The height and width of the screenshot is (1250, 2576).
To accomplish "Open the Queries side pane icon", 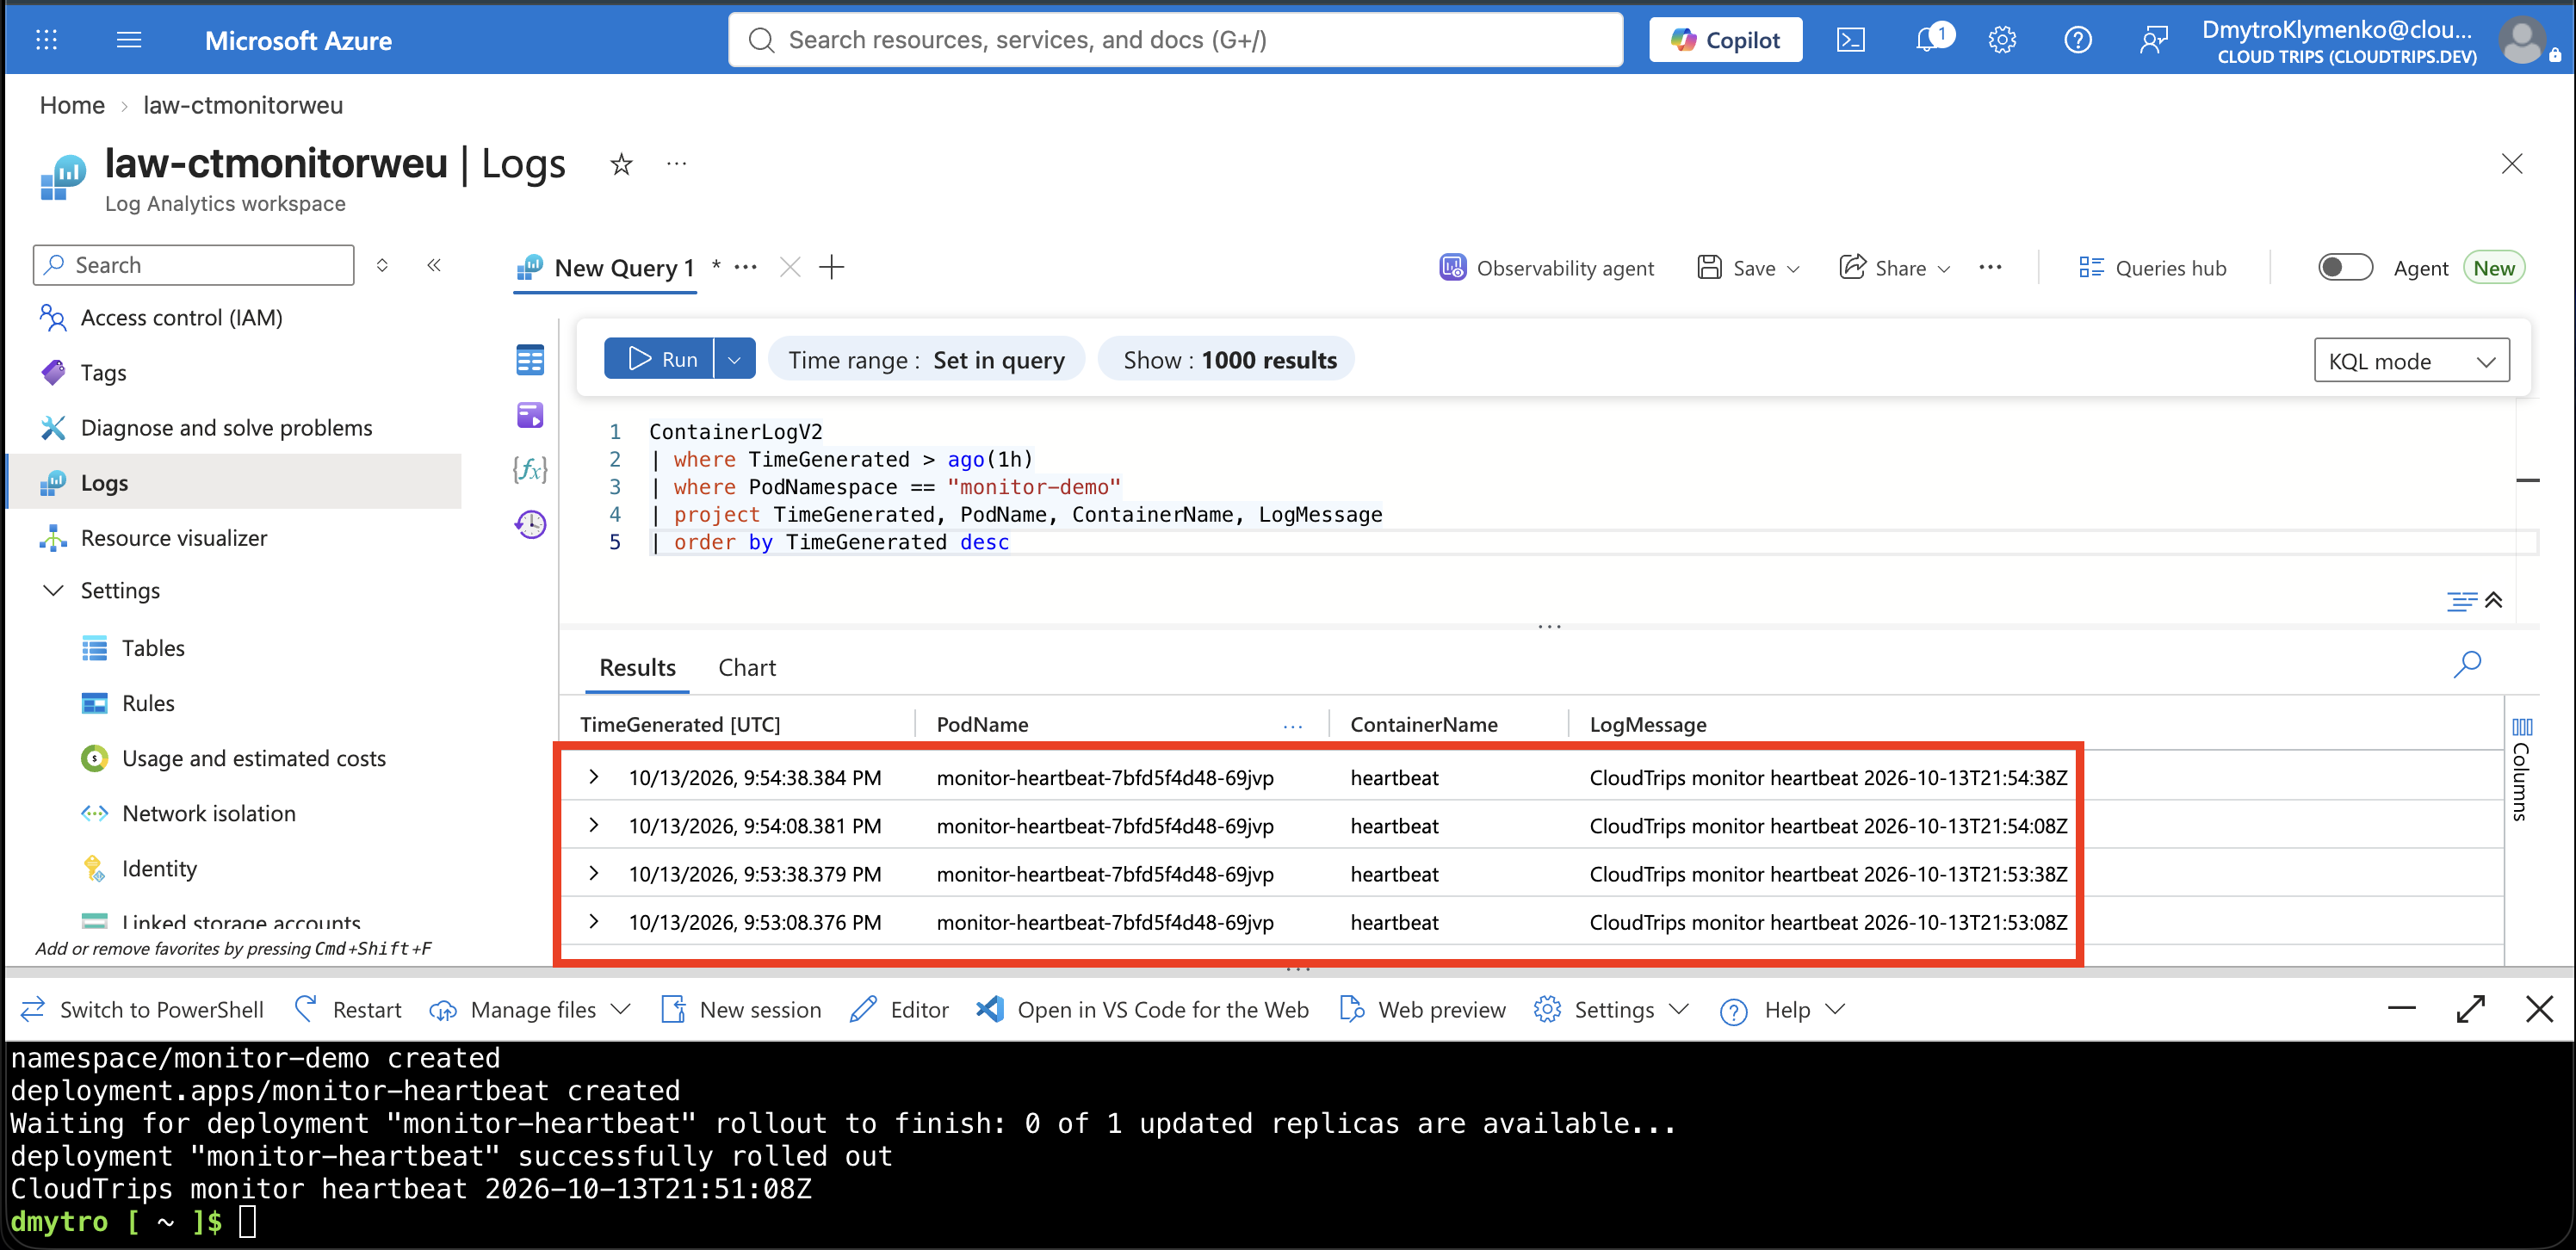I will tap(530, 415).
